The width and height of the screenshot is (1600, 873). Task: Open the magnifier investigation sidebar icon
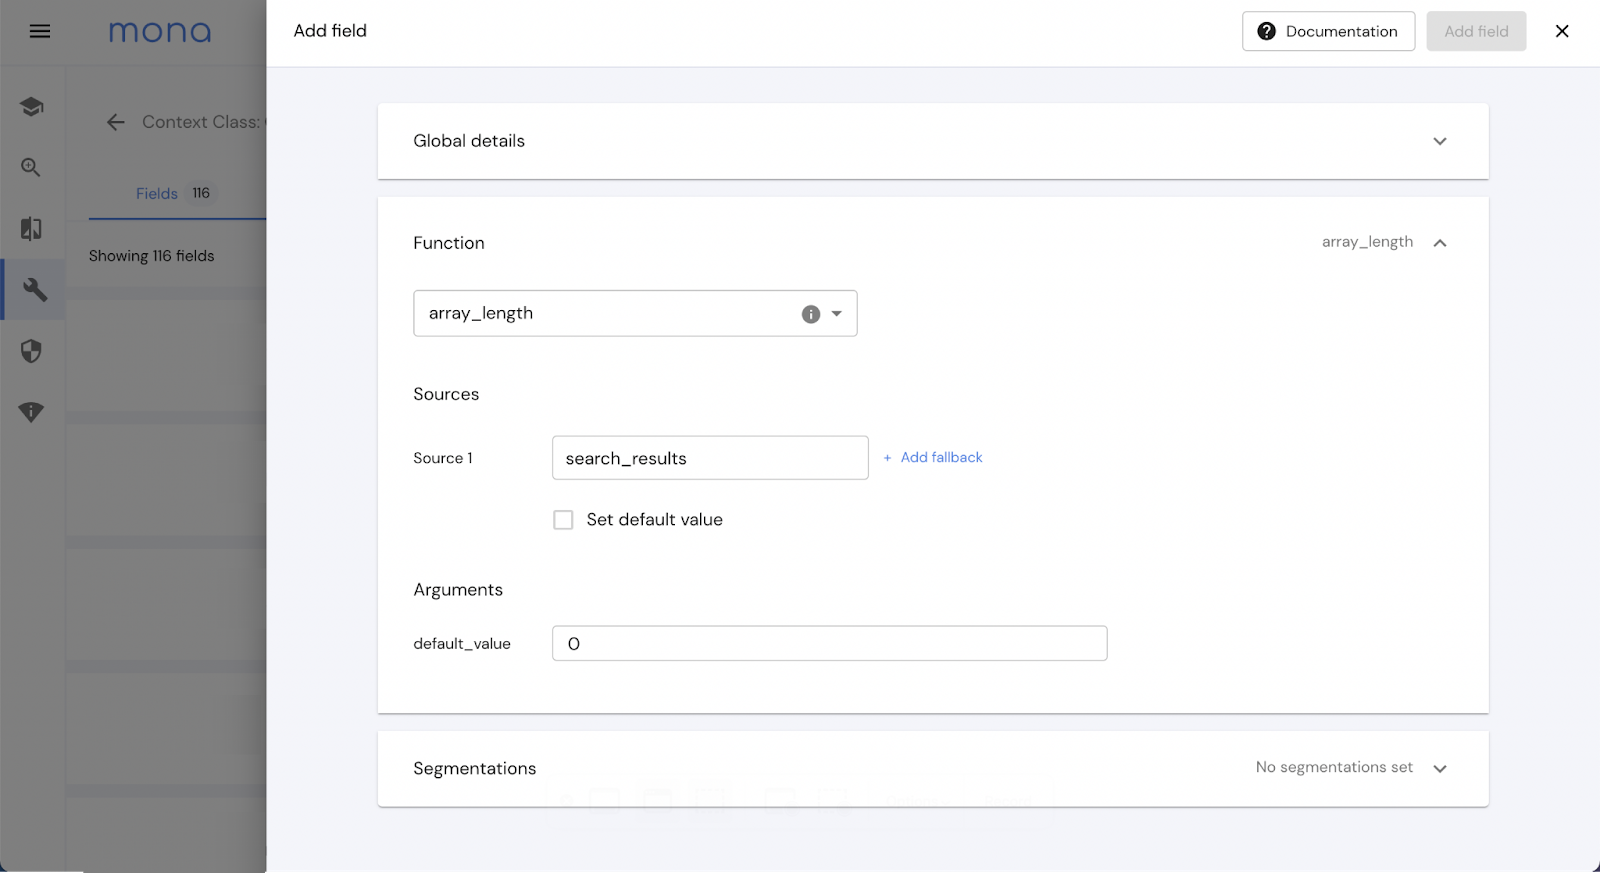coord(31,167)
